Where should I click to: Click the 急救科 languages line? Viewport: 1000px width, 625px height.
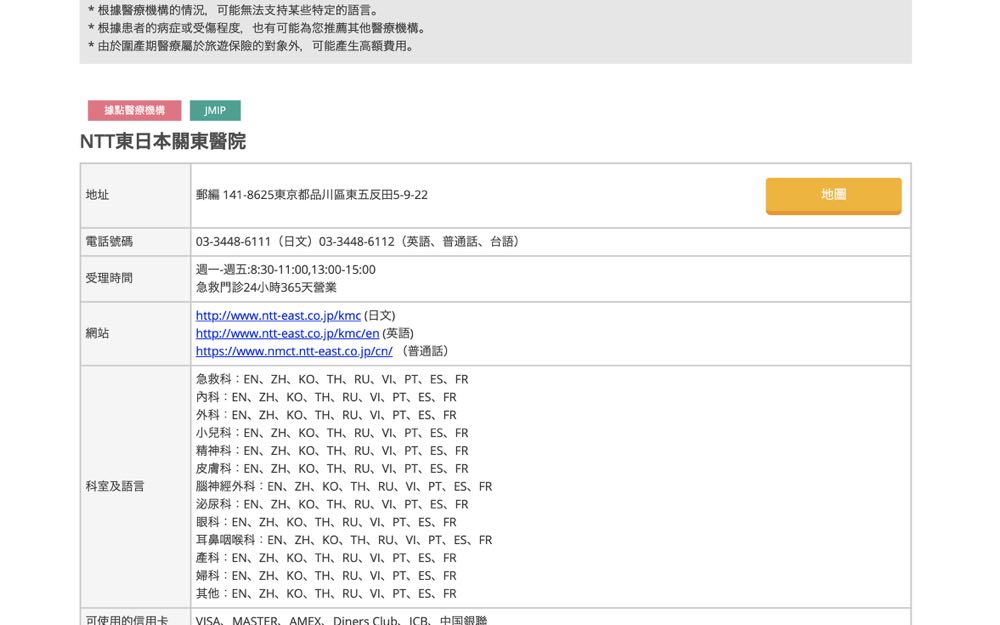coord(332,379)
